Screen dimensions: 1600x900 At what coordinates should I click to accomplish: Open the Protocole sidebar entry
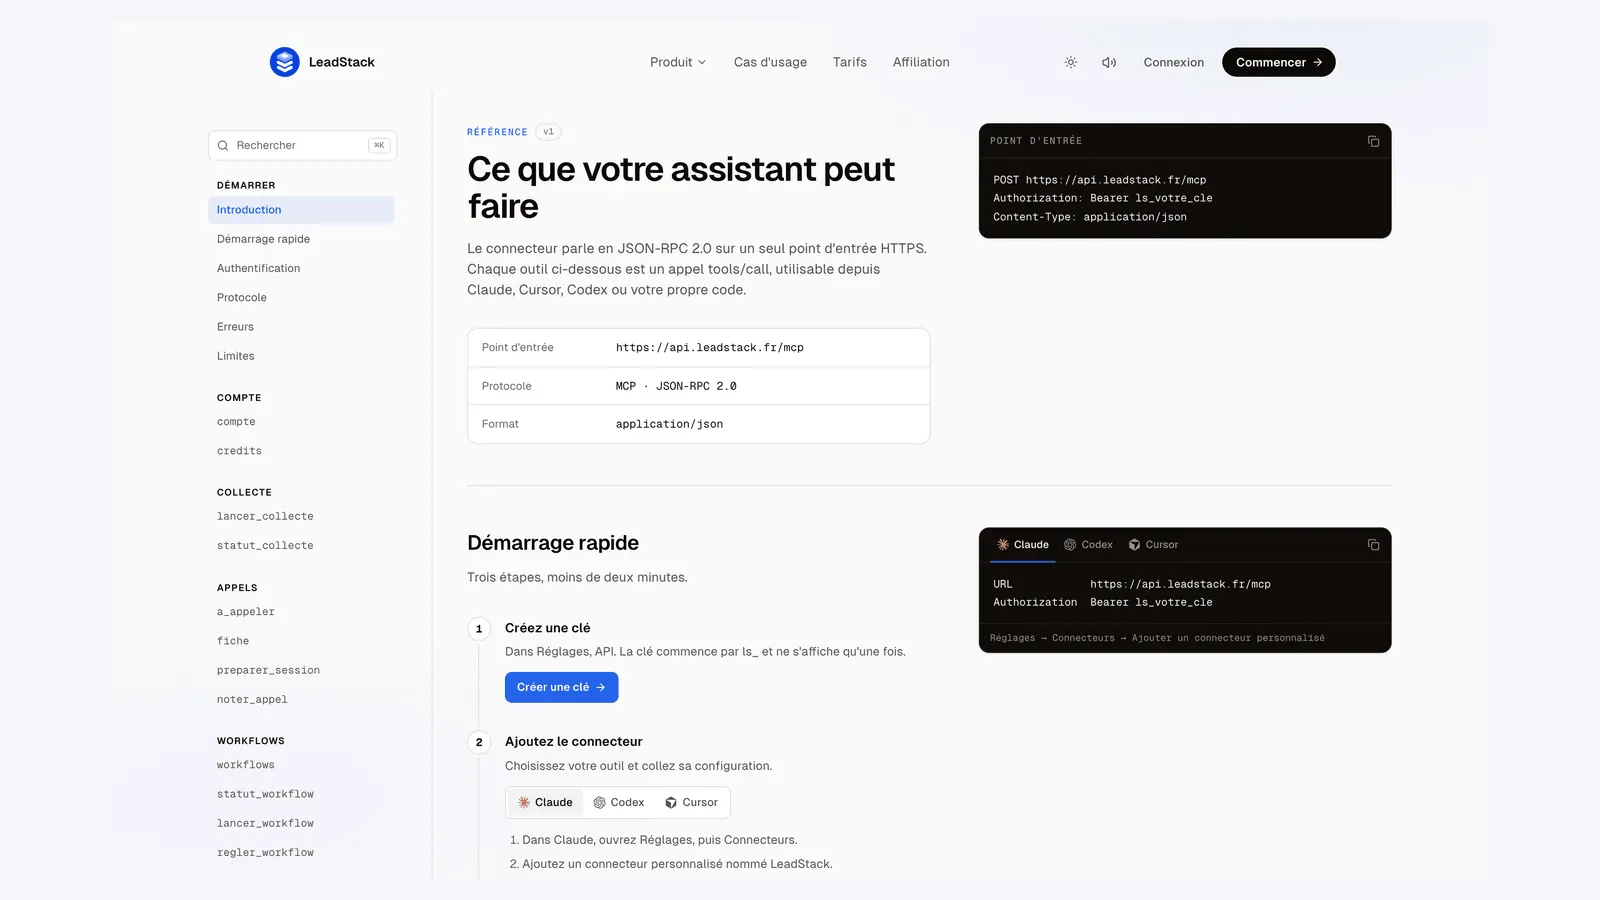pyautogui.click(x=242, y=298)
